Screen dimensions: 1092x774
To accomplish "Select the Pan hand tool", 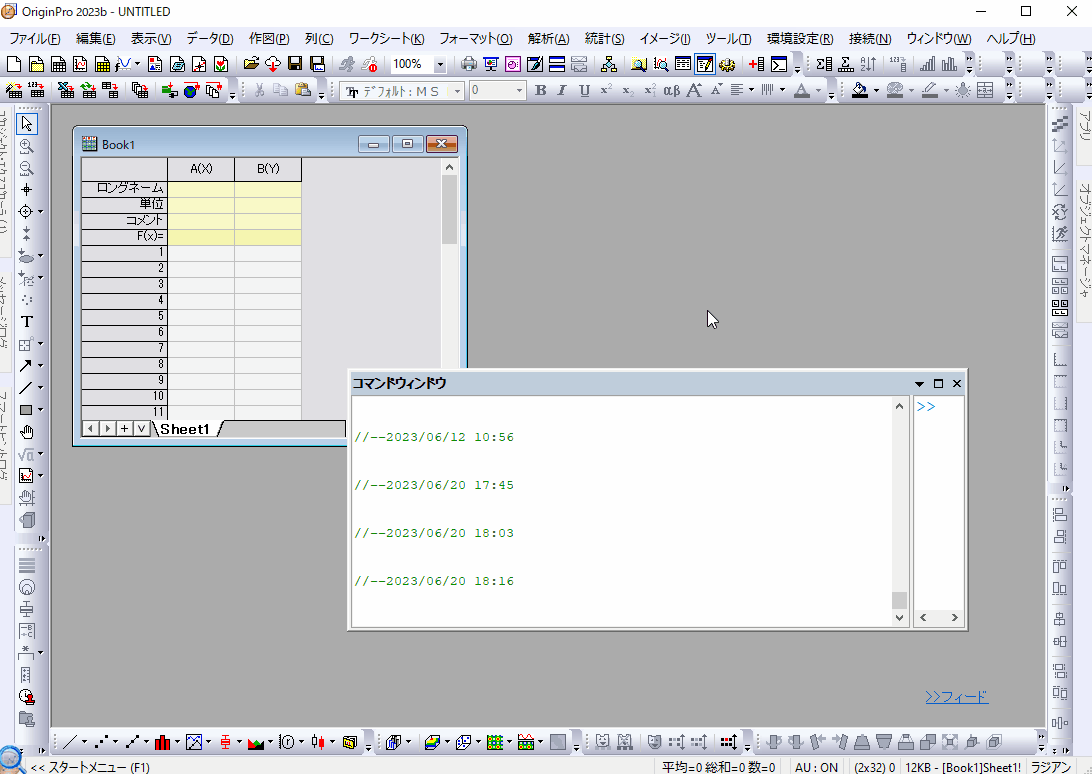I will (26, 432).
